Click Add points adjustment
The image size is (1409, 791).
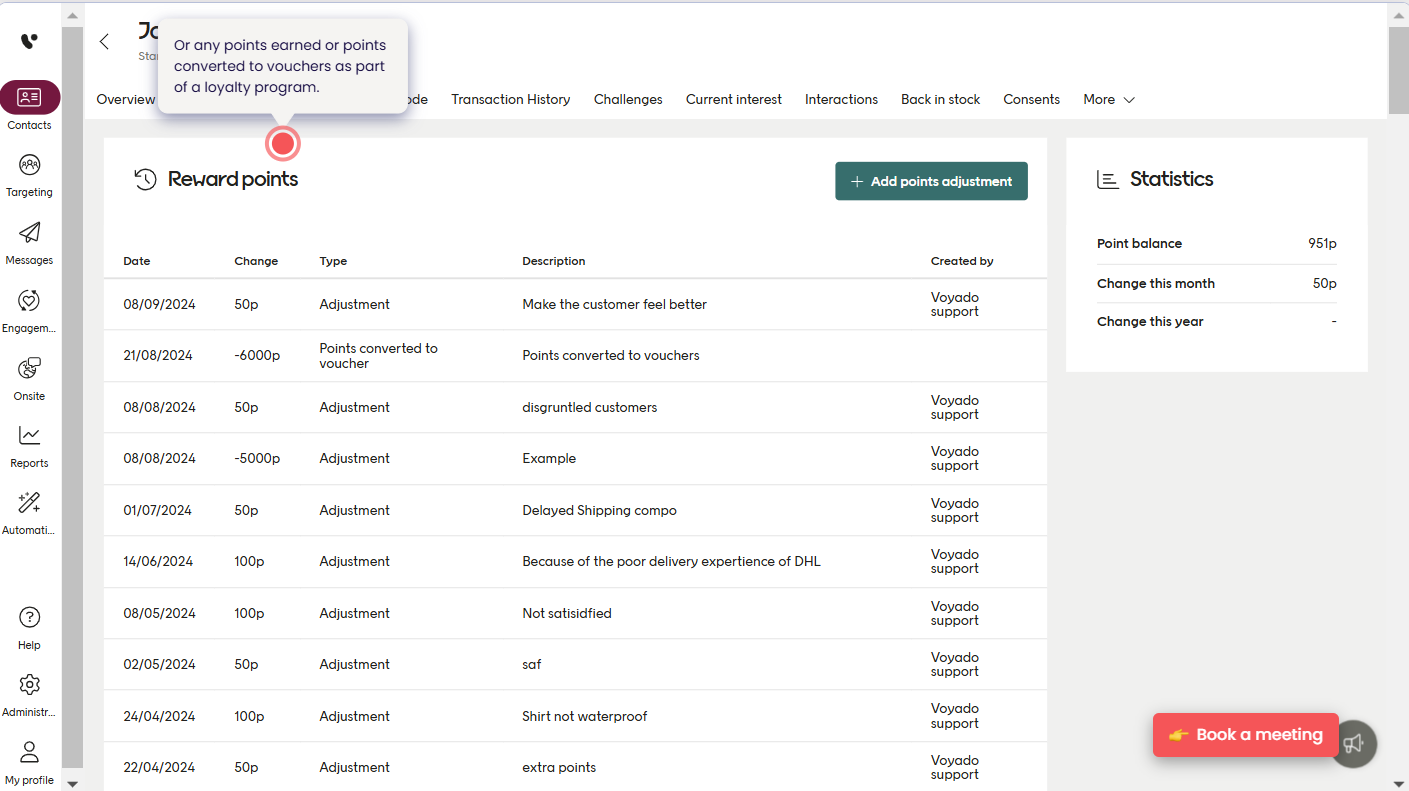point(931,181)
